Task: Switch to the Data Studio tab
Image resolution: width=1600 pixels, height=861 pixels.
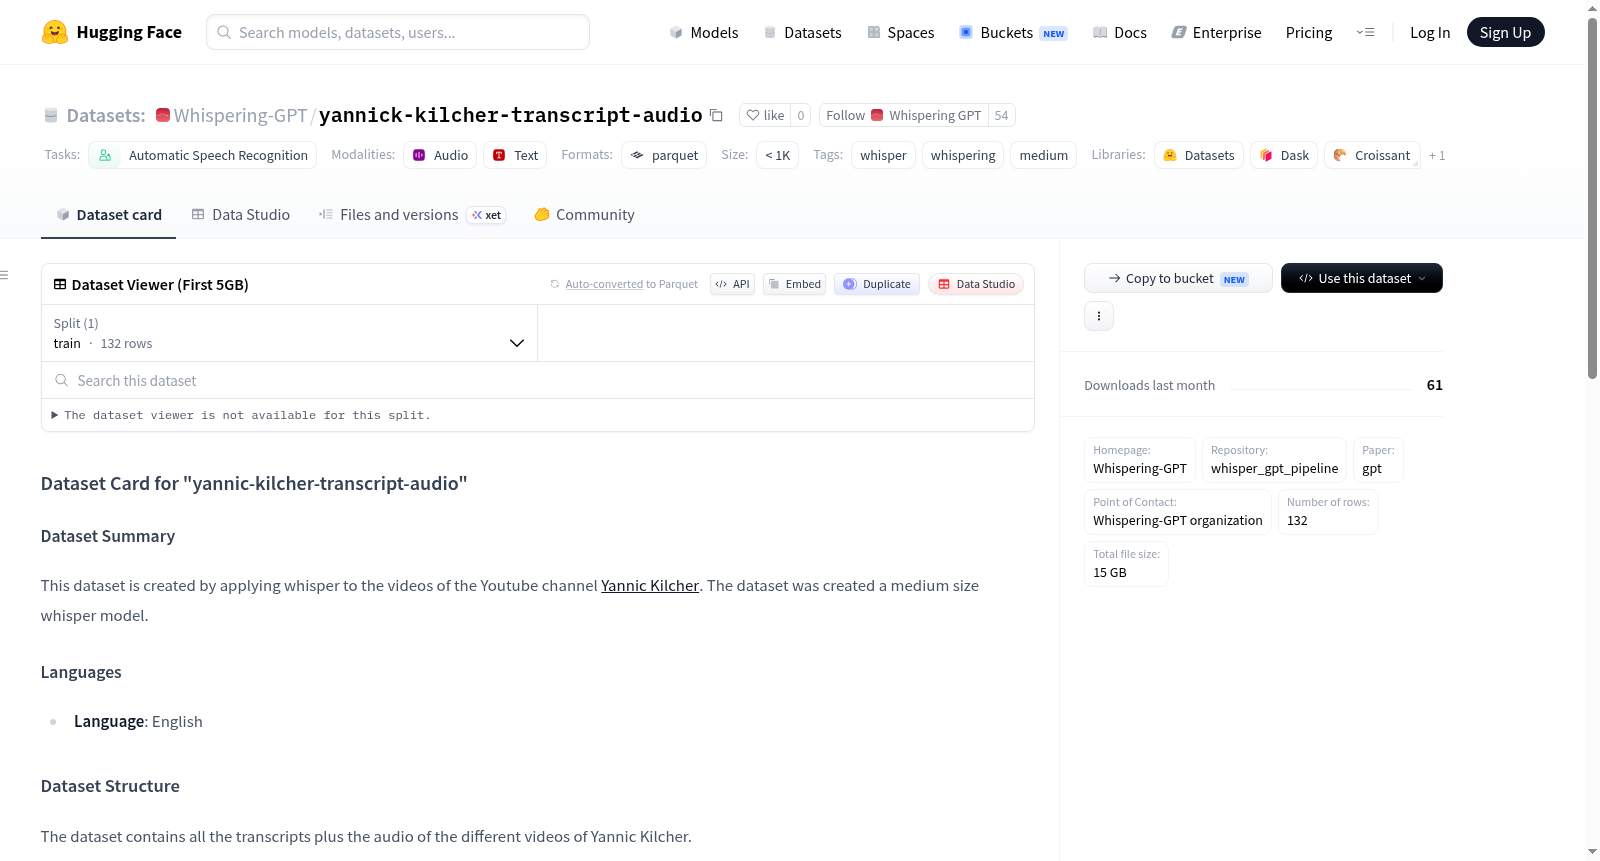Action: point(240,214)
